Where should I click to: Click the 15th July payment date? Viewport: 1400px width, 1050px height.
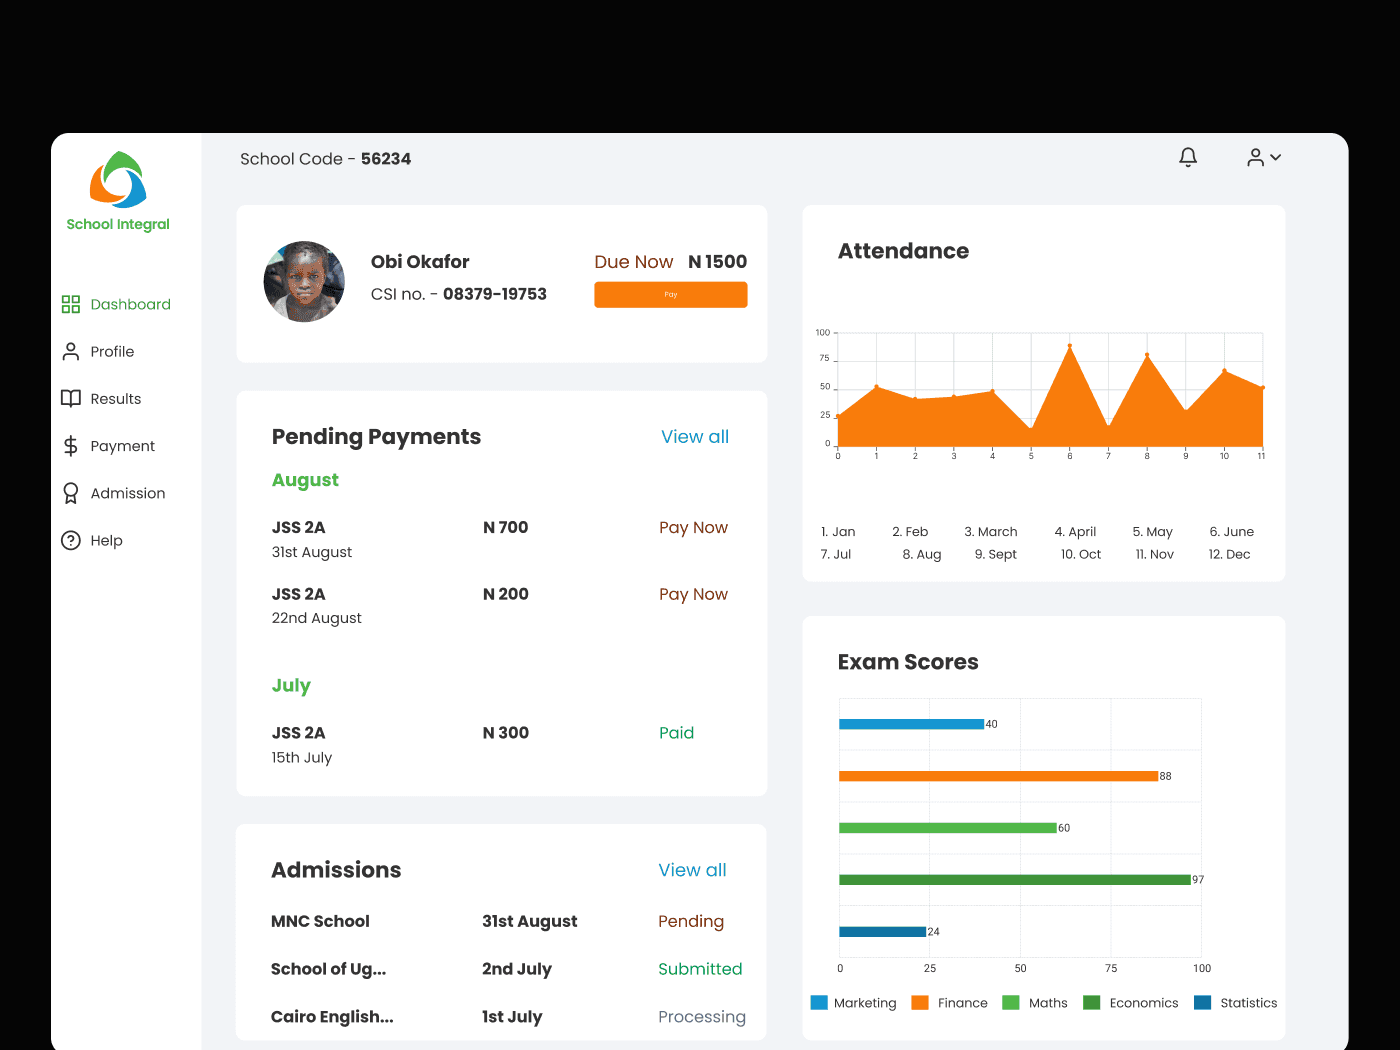302,757
